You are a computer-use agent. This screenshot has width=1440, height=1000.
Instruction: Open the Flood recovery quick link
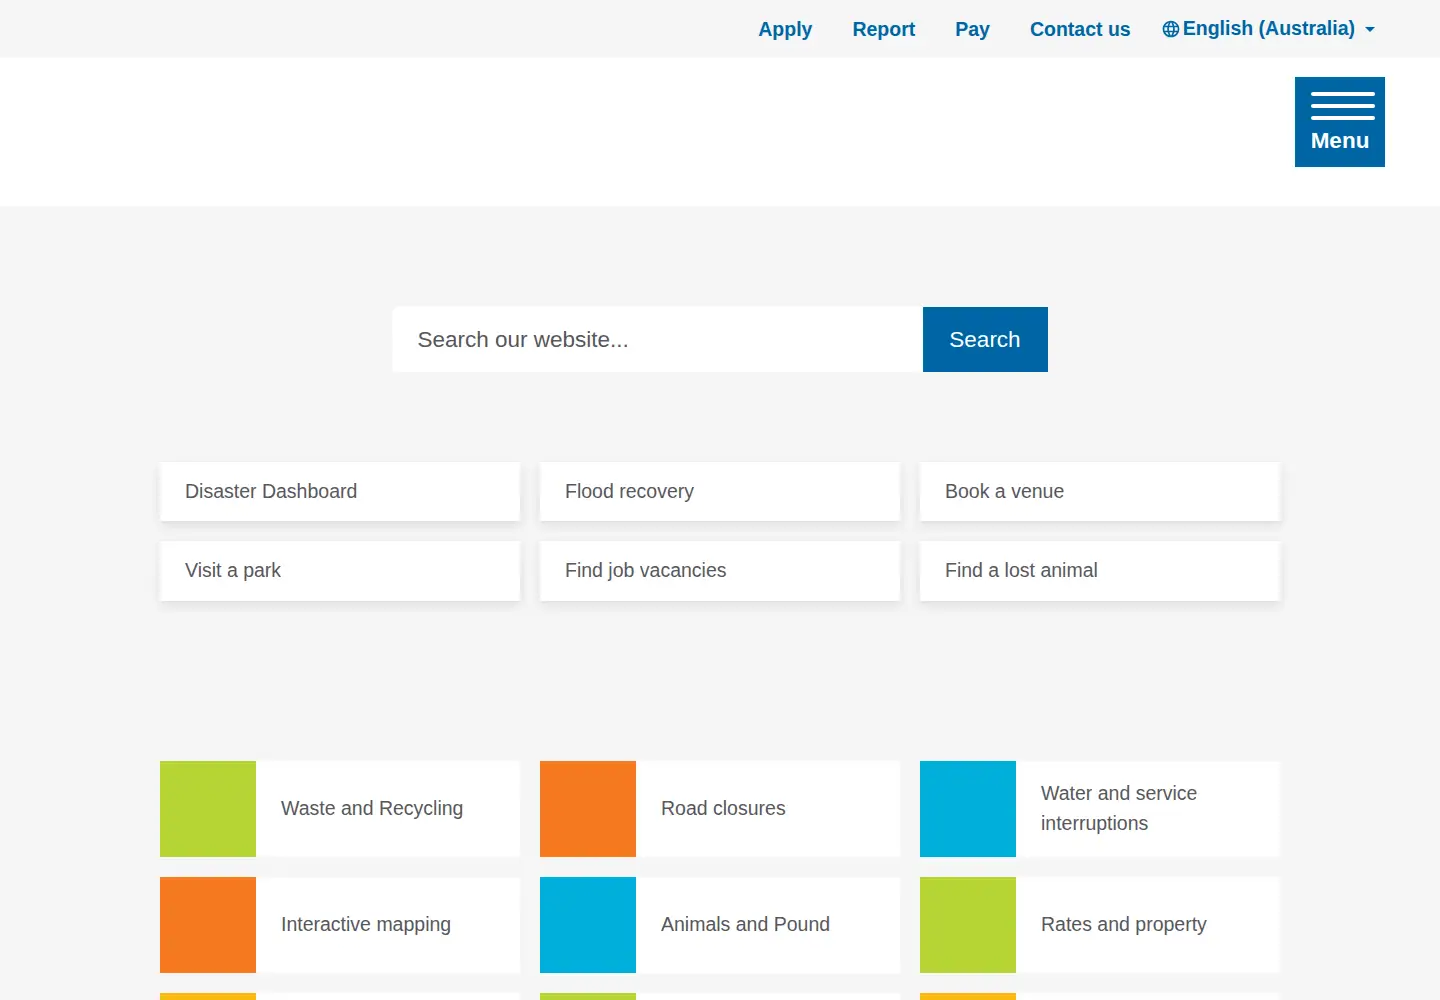720,491
